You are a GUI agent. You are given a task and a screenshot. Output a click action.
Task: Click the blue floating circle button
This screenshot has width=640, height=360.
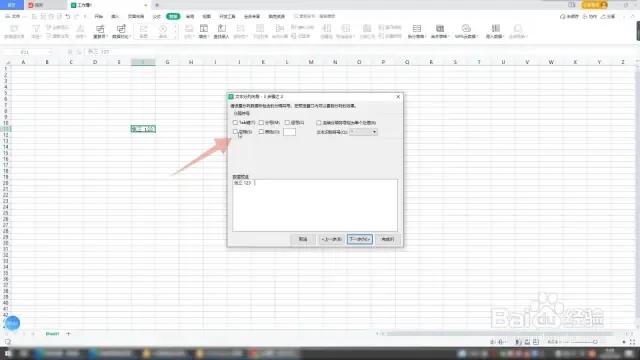(12, 323)
